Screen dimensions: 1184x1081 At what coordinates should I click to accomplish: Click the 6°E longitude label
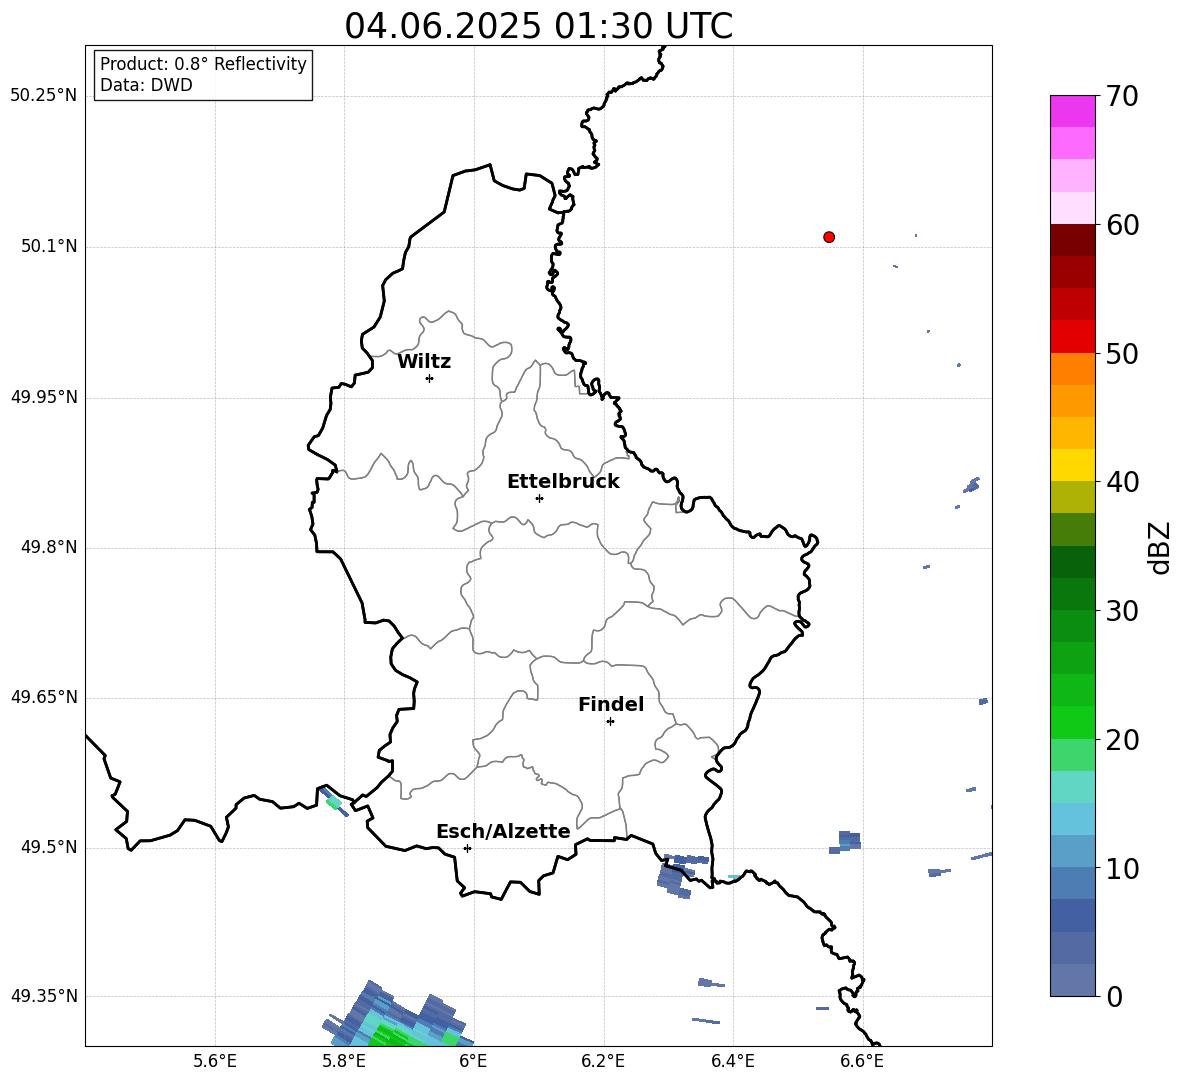pos(473,1061)
